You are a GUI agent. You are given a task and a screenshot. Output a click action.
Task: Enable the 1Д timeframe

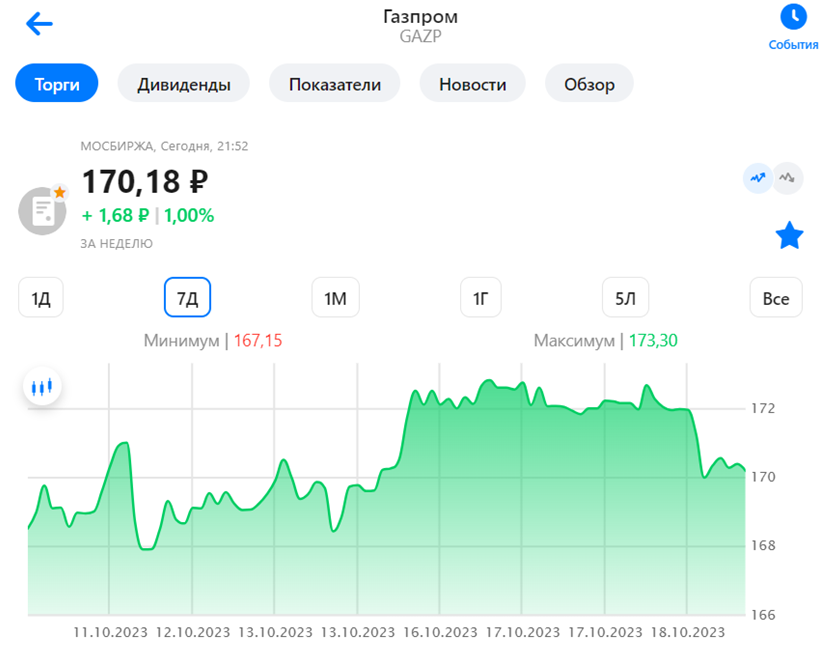[40, 297]
